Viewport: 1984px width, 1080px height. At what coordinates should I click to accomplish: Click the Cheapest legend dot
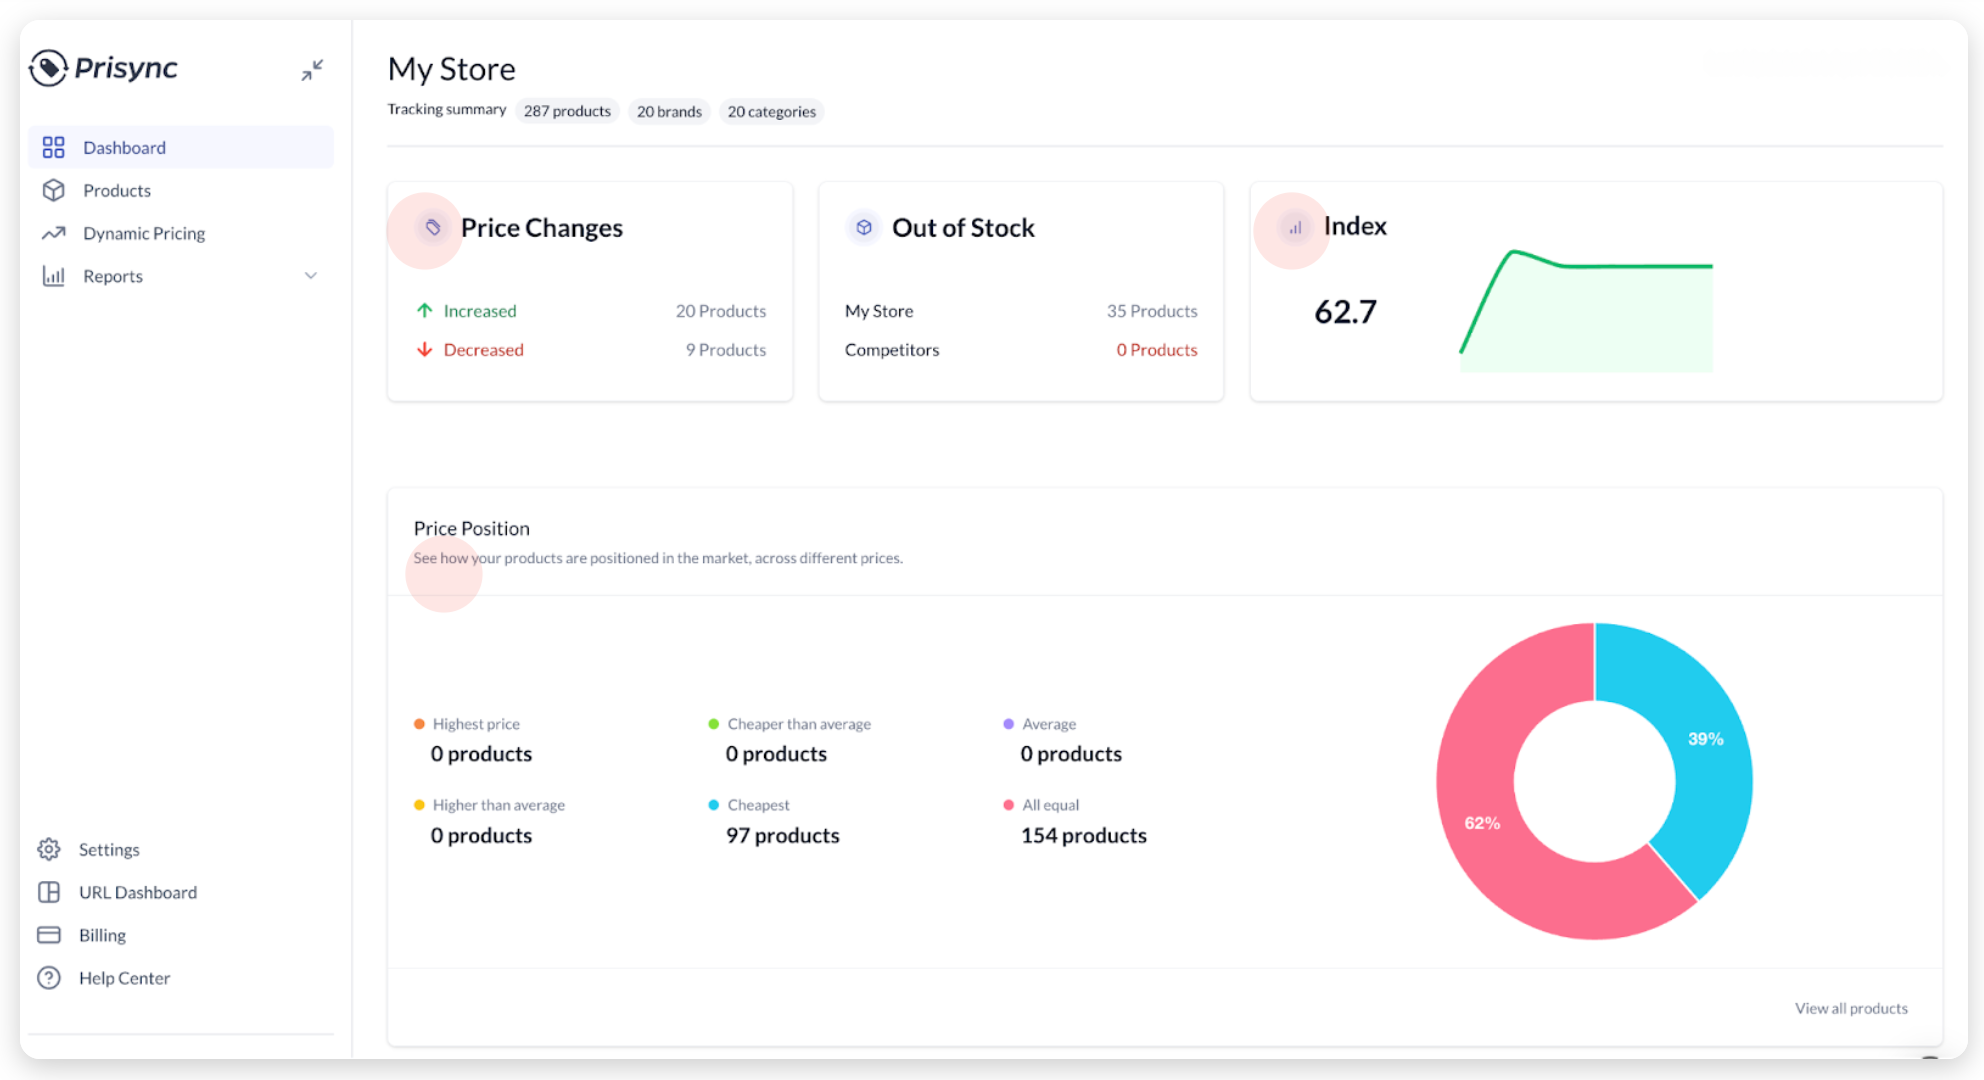click(x=713, y=804)
